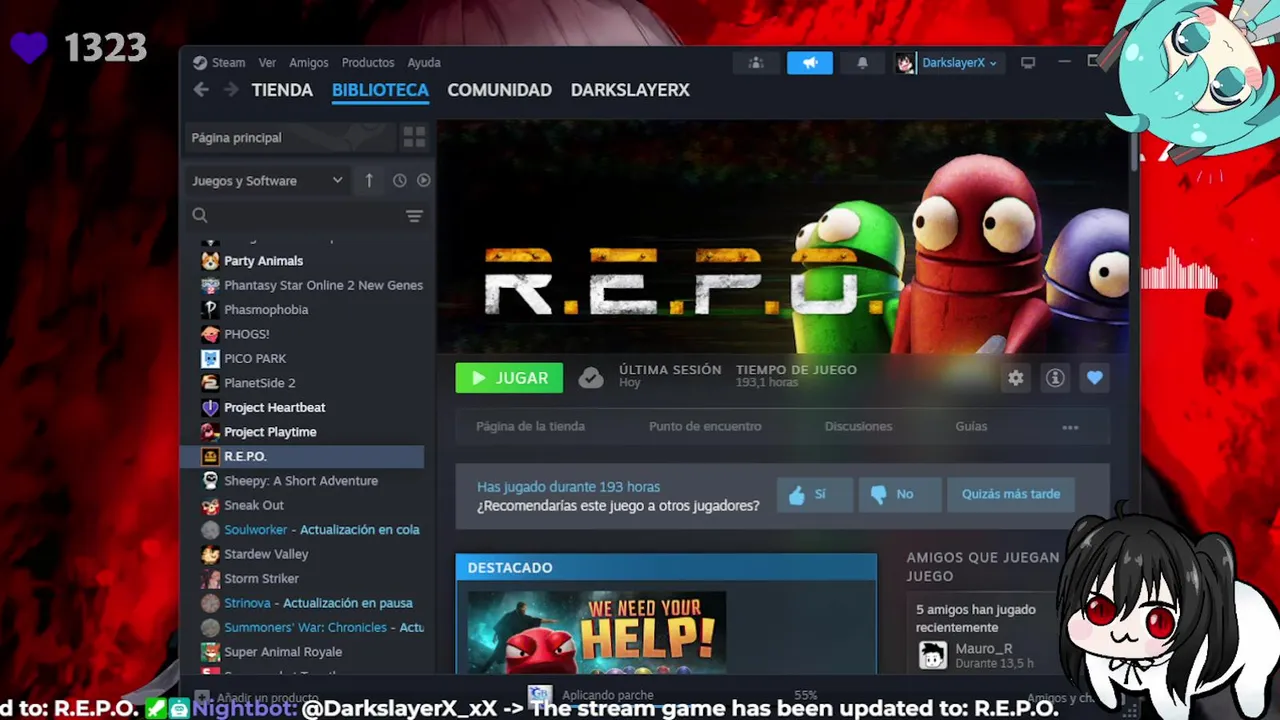1280x720 pixels.
Task: Open advanced library filter options
Action: pyautogui.click(x=414, y=216)
